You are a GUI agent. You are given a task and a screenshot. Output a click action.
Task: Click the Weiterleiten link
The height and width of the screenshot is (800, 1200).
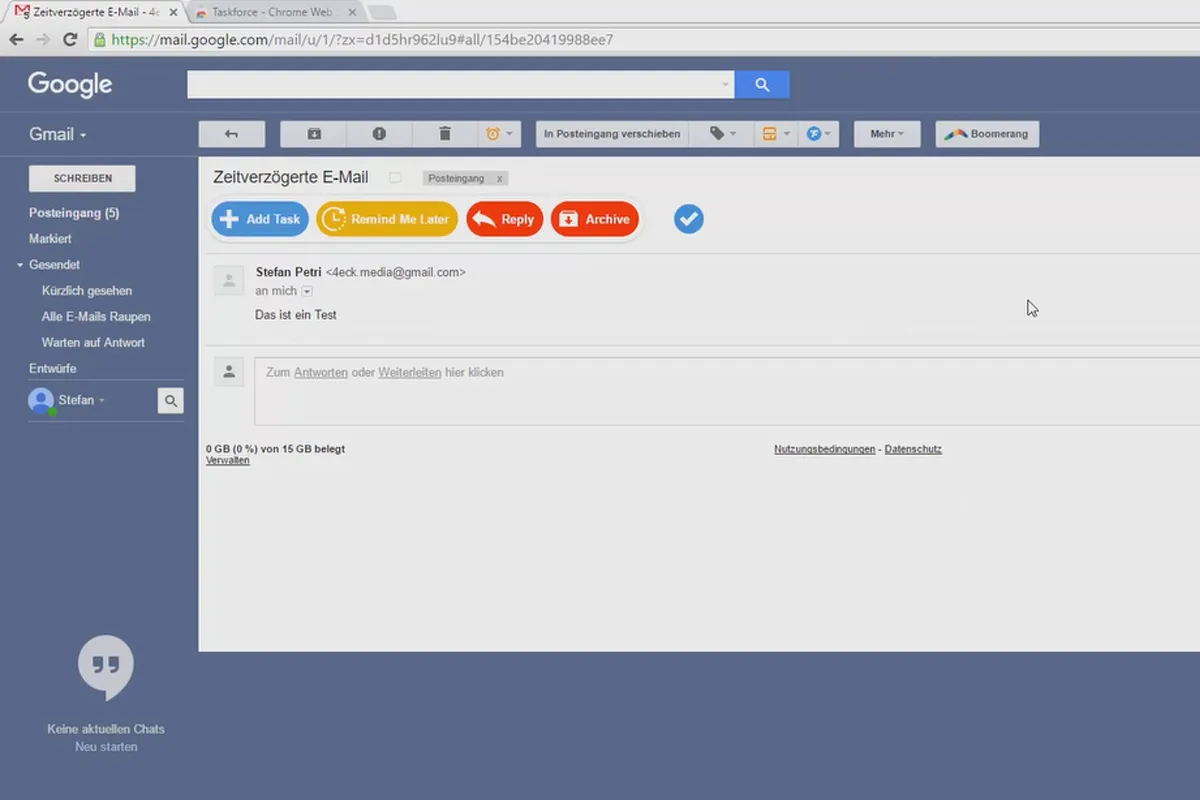pos(410,372)
